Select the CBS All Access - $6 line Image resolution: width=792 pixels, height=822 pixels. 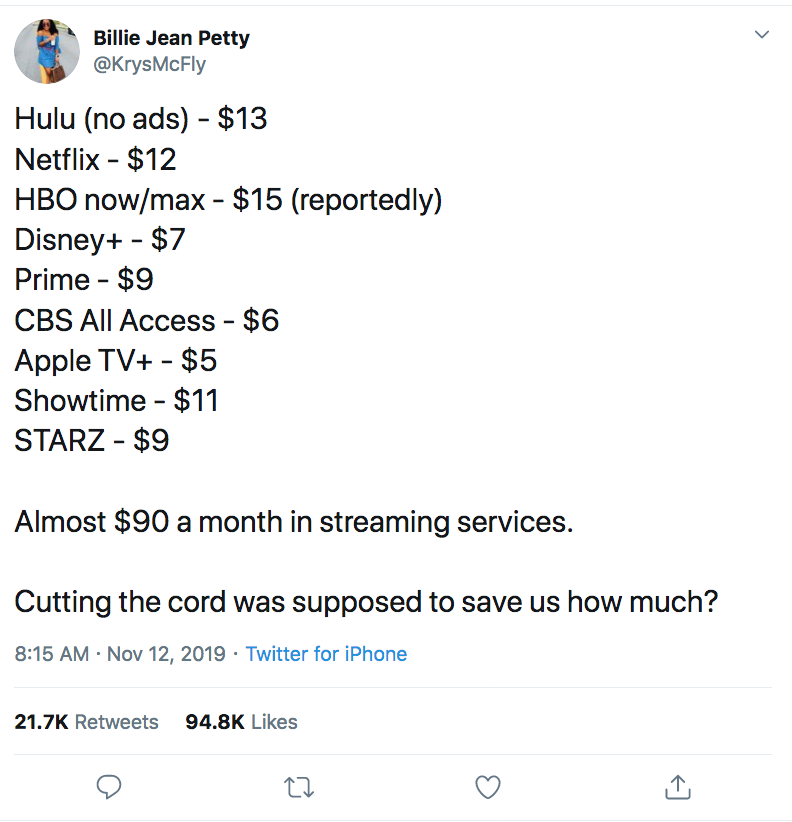[x=146, y=320]
